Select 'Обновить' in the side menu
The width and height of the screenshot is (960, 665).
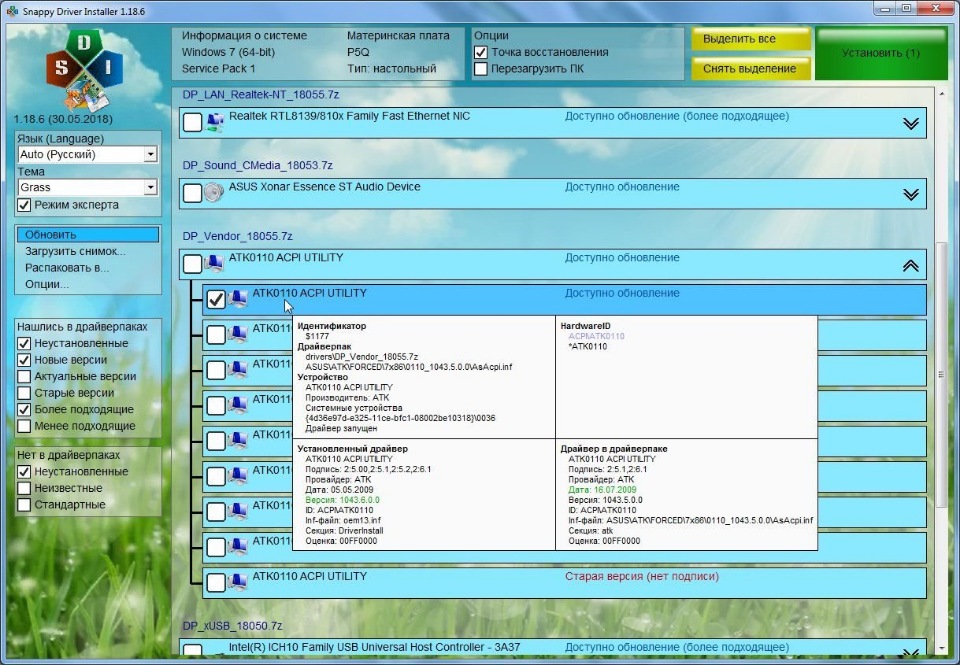88,235
